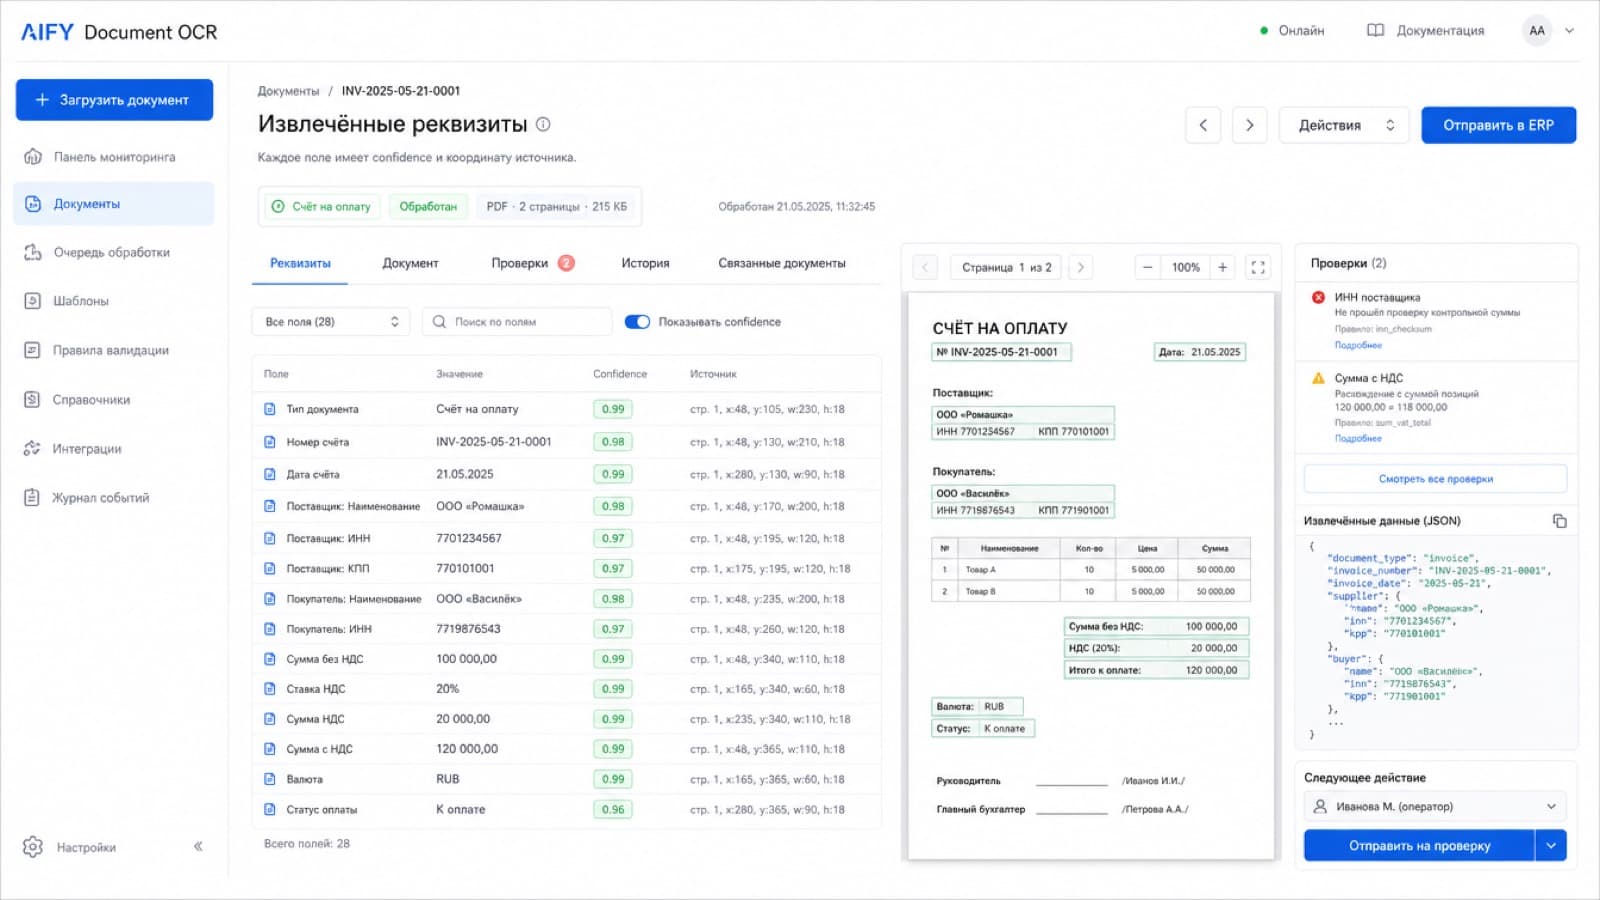This screenshot has height=900, width=1600.
Task: Open the Интеграции section
Action: click(114, 448)
